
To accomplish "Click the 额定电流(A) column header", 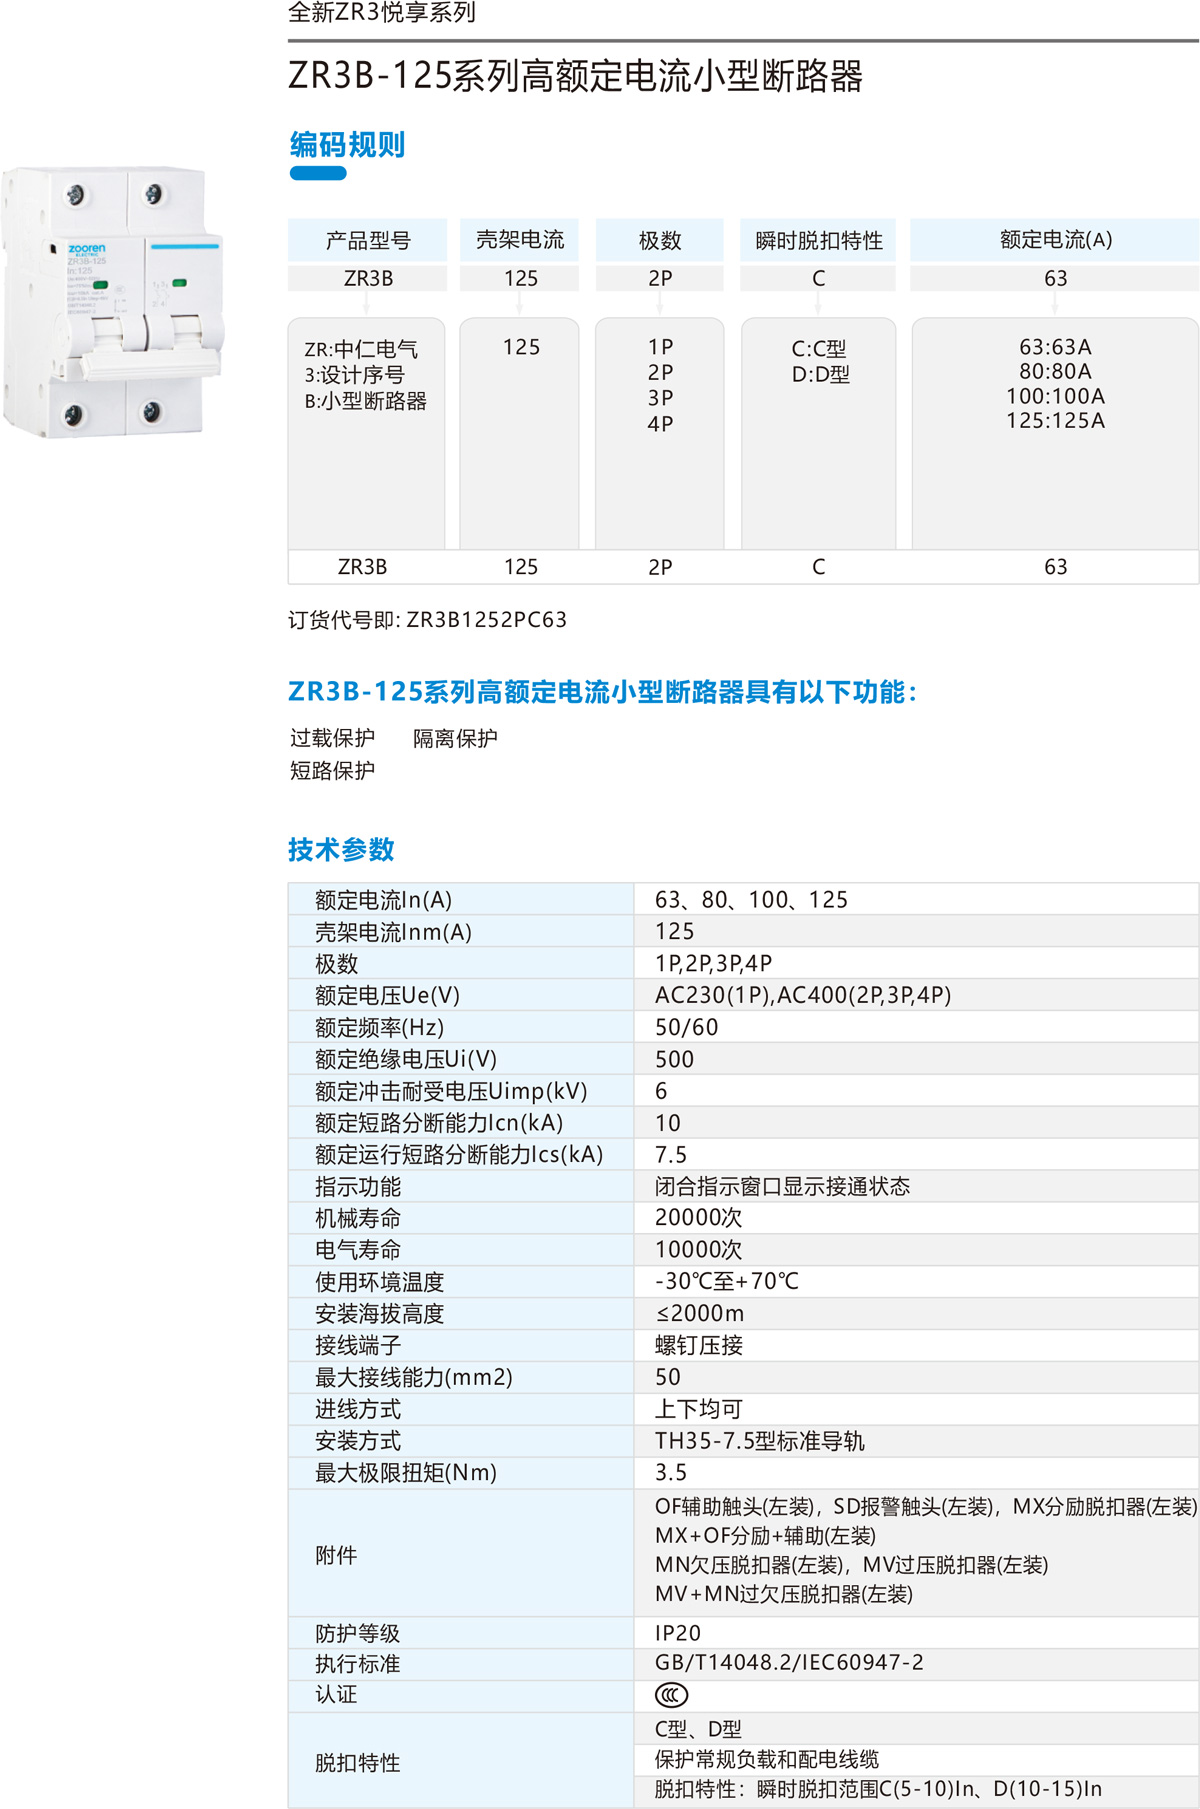I will point(1056,240).
